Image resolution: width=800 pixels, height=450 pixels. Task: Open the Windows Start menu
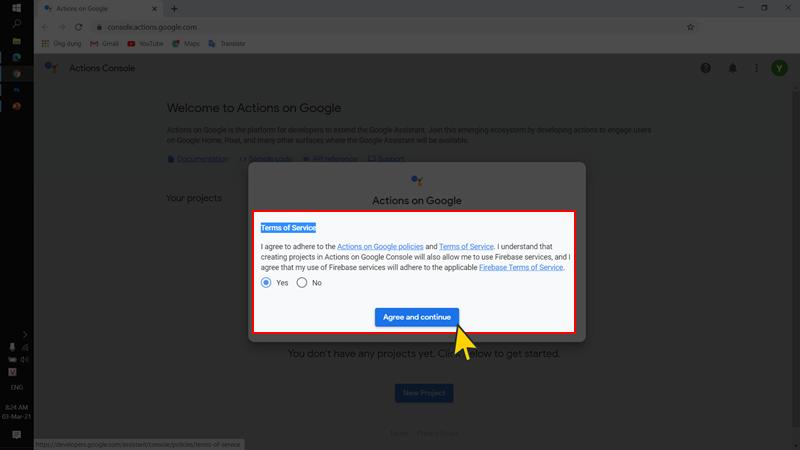tap(16, 8)
